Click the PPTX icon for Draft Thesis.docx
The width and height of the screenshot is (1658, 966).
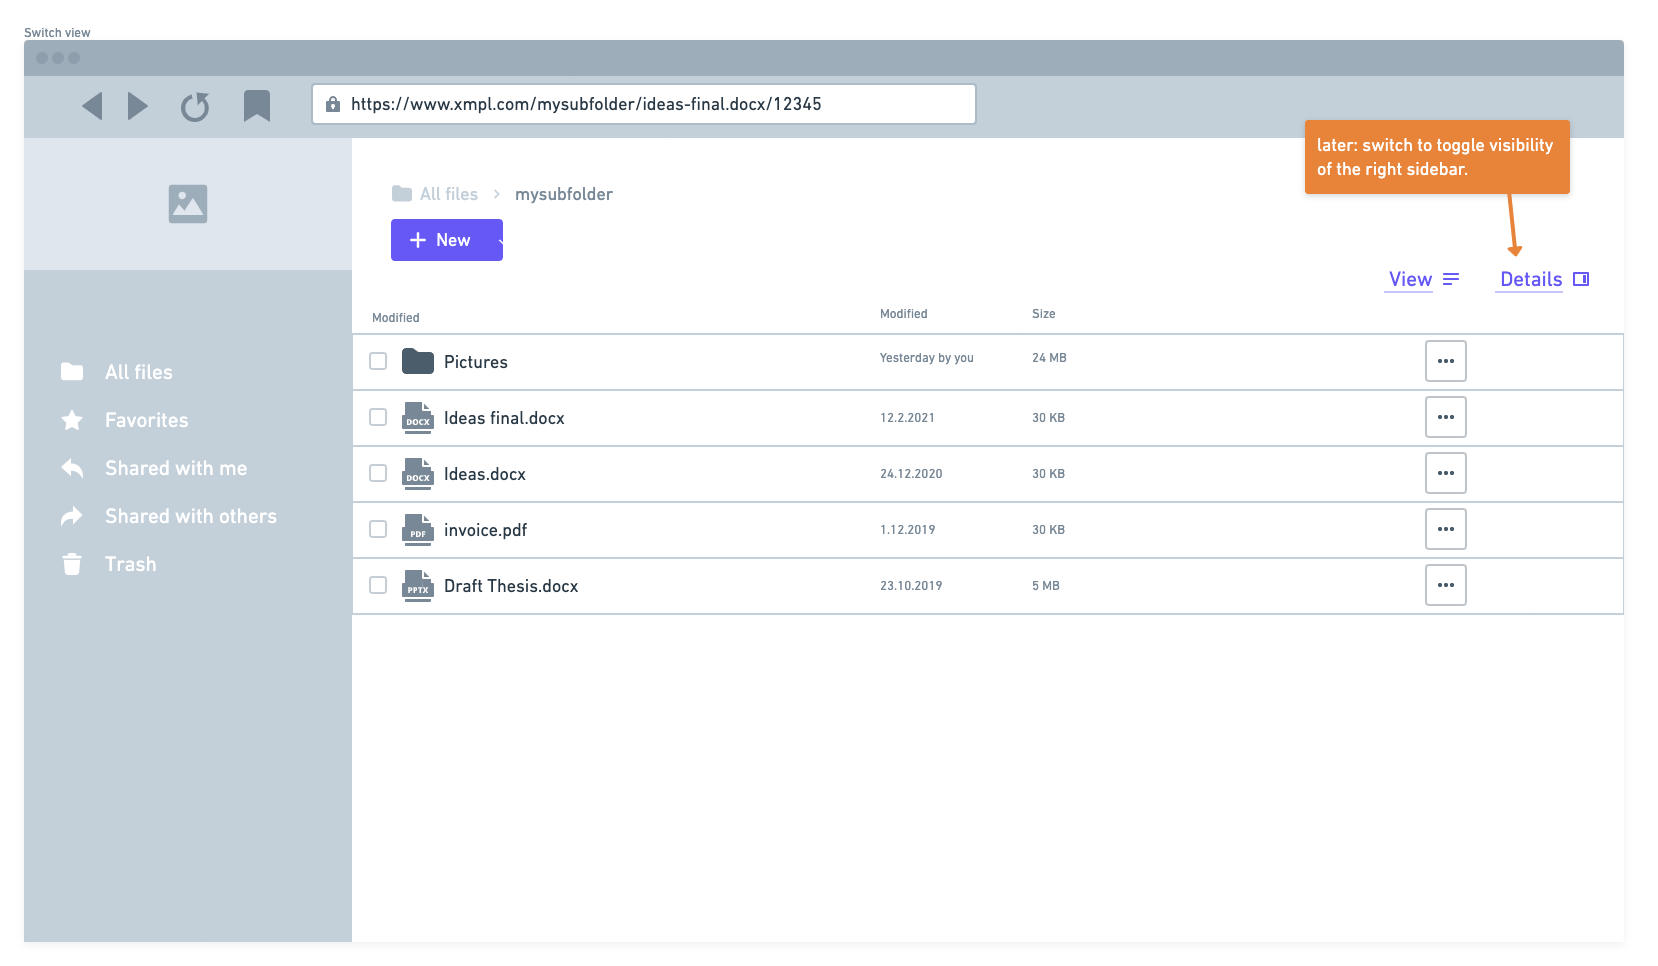coord(418,585)
